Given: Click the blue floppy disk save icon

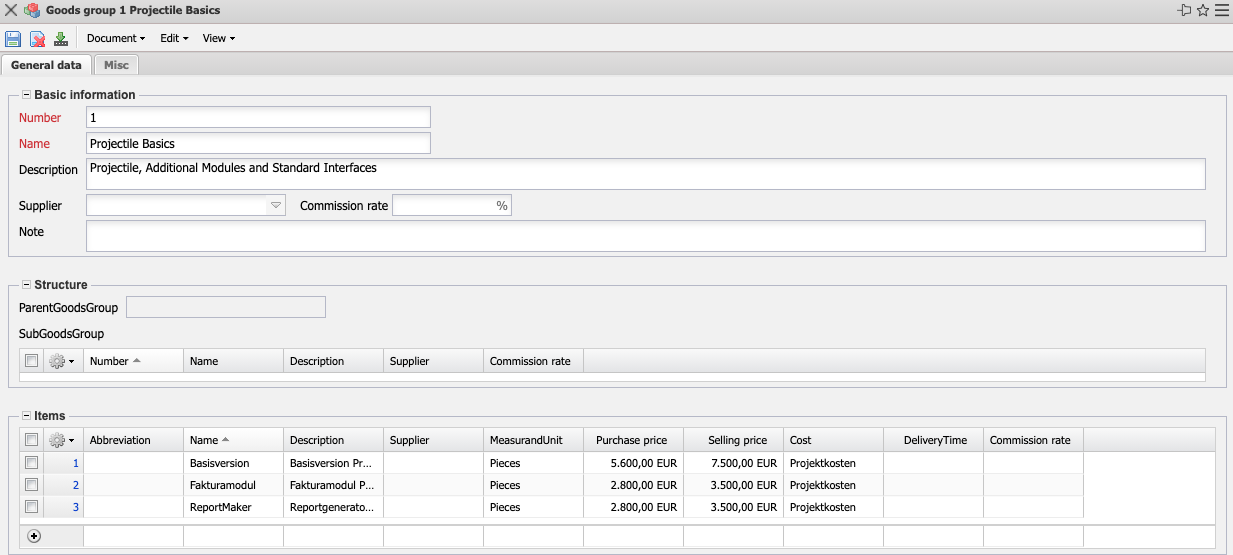Looking at the screenshot, I should [13, 39].
